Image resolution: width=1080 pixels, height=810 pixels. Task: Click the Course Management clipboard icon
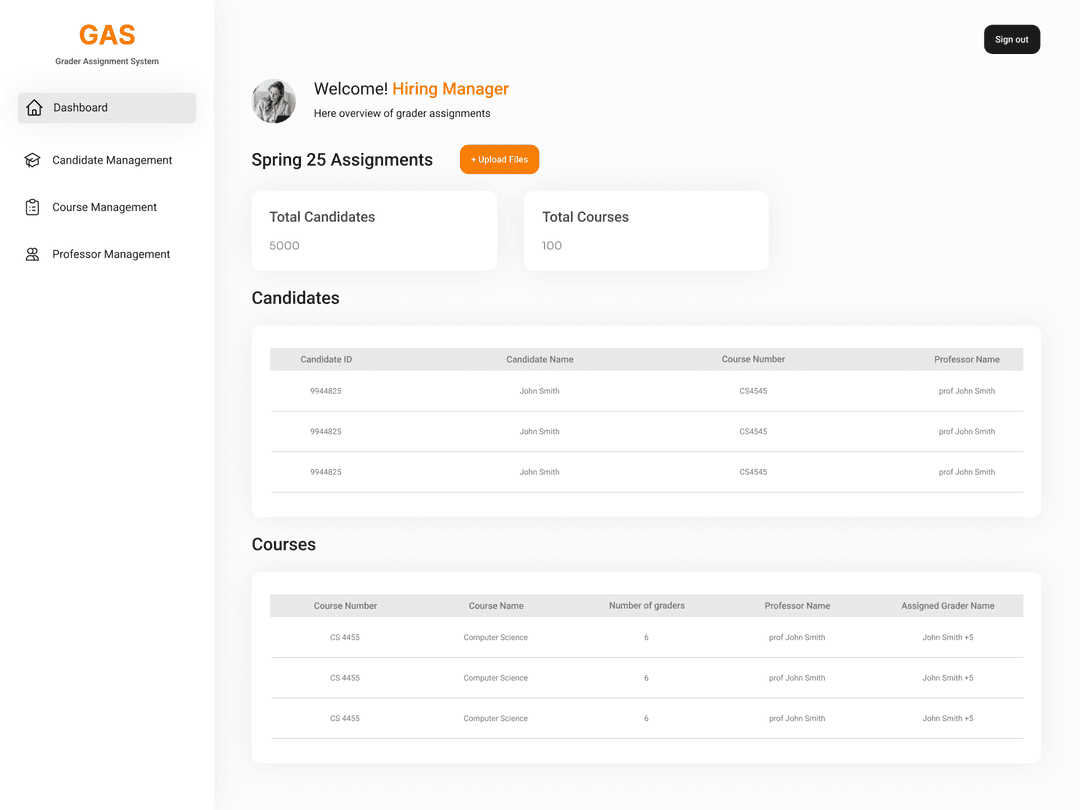pyautogui.click(x=31, y=207)
